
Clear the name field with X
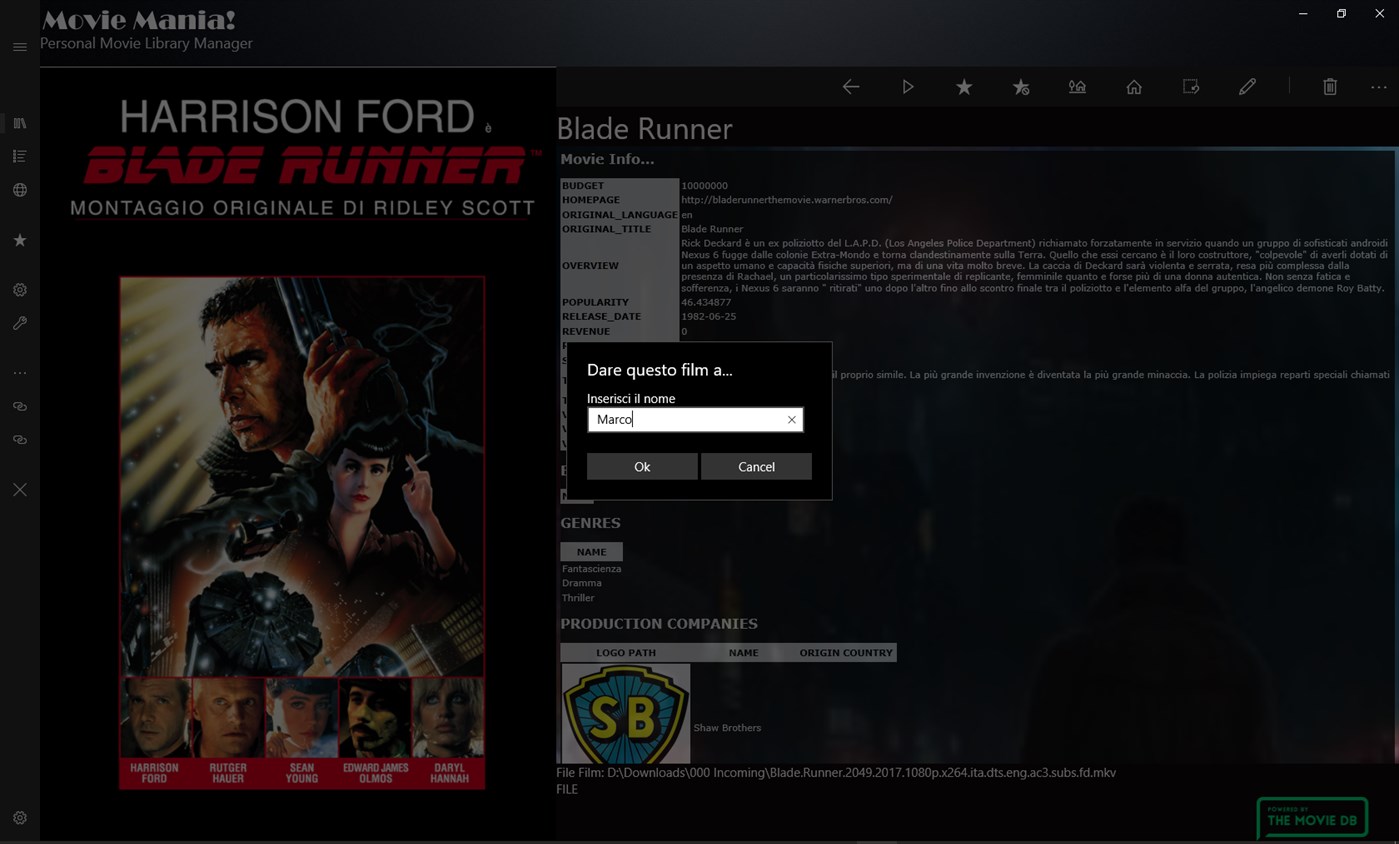[x=791, y=420]
